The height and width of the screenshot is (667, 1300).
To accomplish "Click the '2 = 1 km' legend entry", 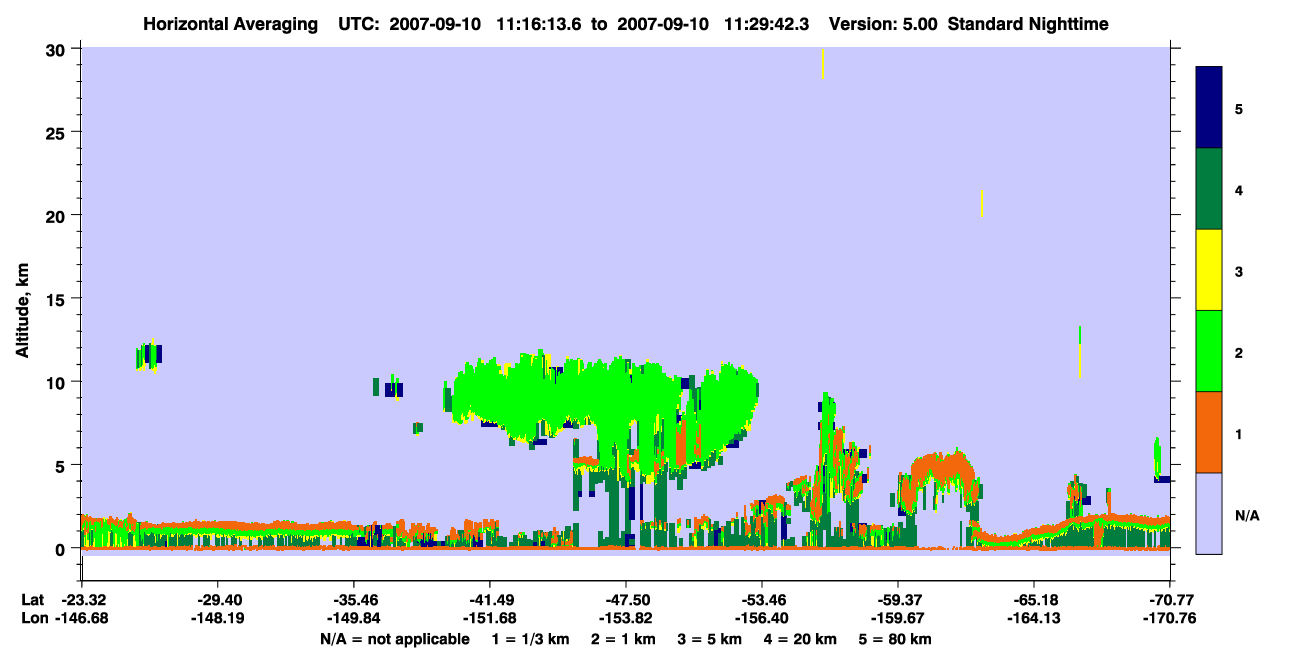I will [x=623, y=639].
